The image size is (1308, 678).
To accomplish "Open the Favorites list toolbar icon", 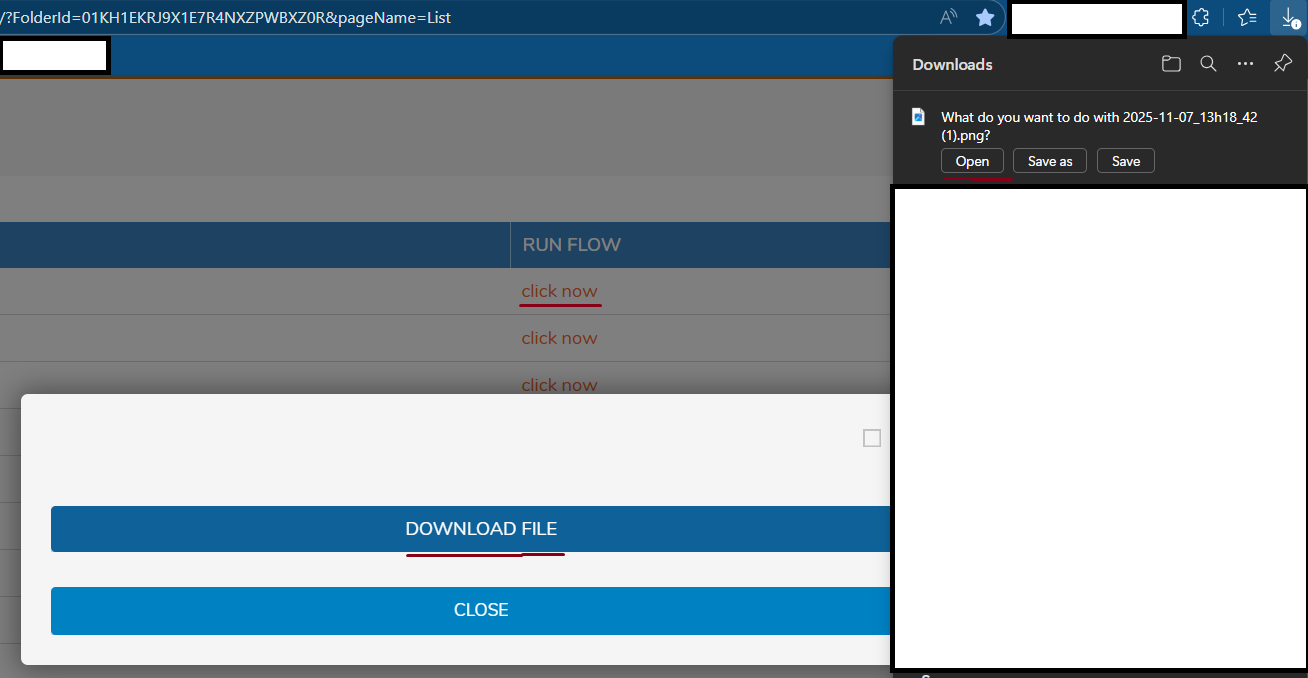I will click(1247, 17).
